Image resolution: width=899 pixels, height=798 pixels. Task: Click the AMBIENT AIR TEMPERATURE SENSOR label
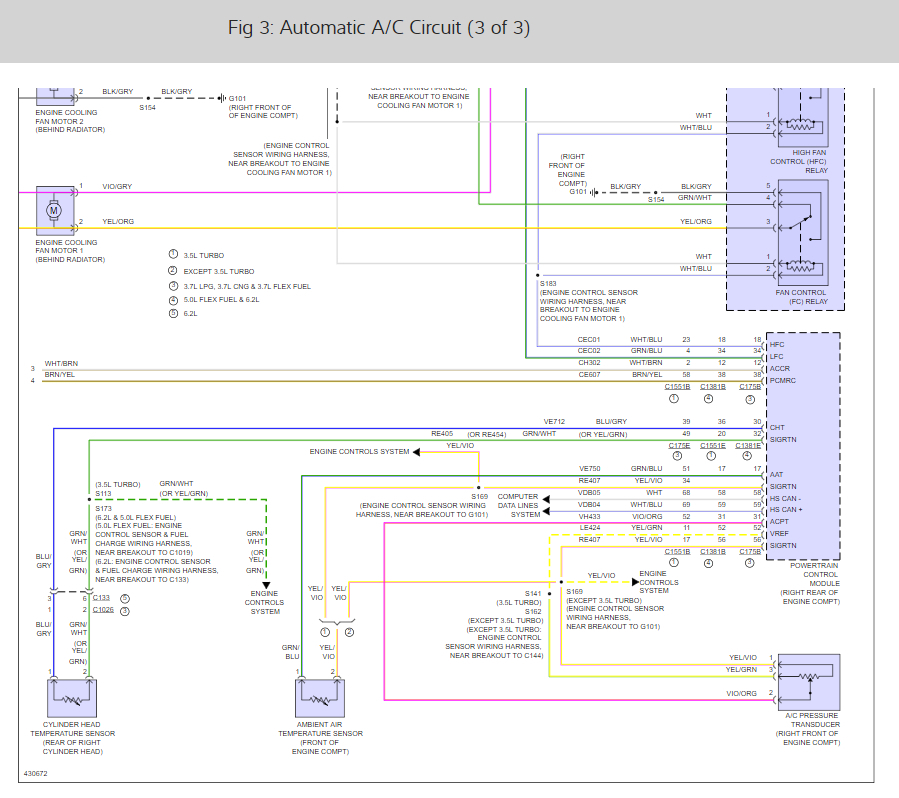click(x=320, y=729)
